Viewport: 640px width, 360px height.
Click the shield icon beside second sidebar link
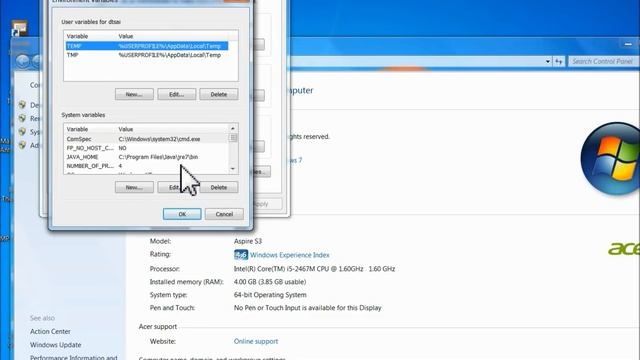22,118
